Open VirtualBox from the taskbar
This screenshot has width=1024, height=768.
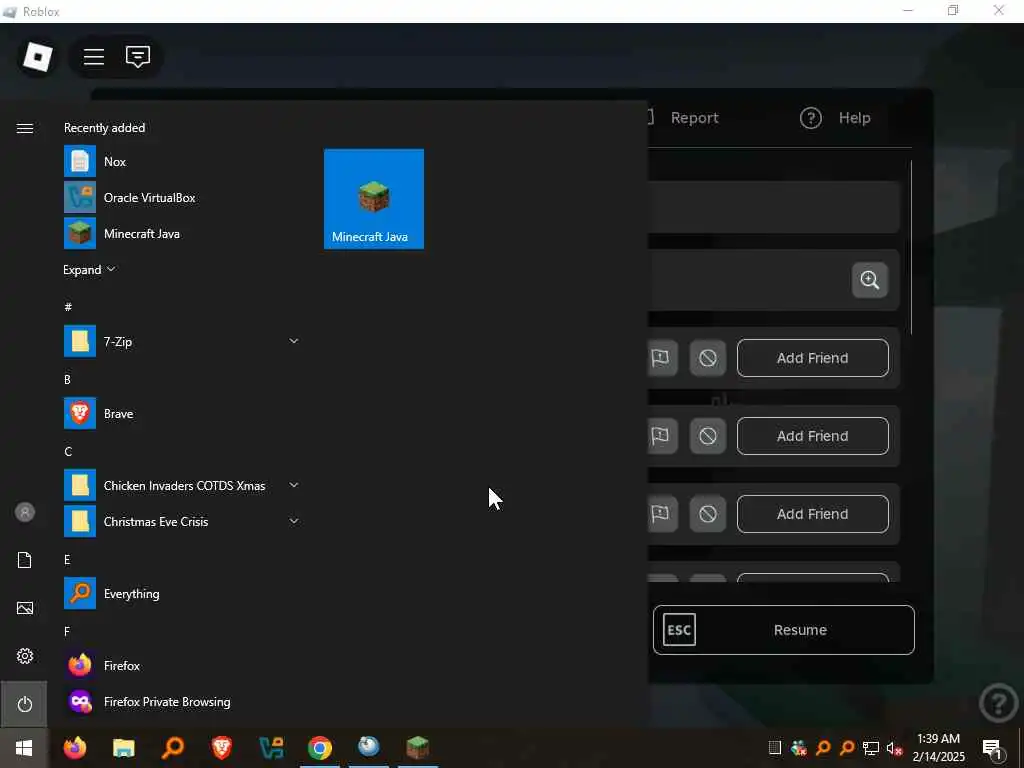point(270,748)
